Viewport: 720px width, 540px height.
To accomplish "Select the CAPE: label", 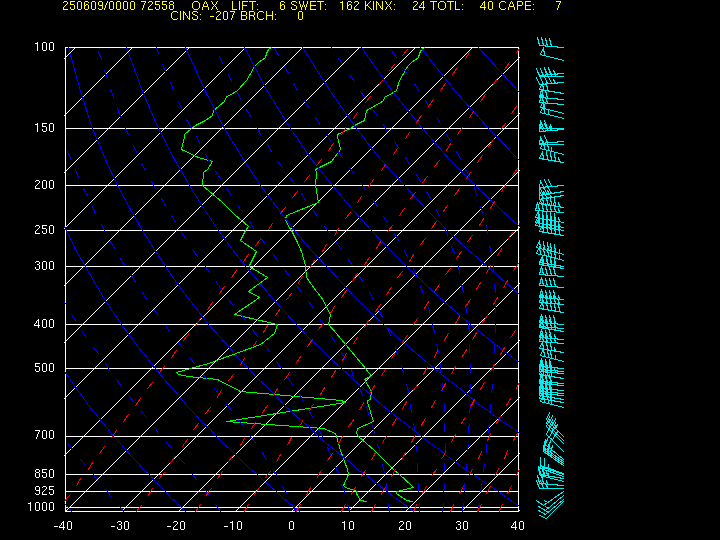I will [x=517, y=6].
